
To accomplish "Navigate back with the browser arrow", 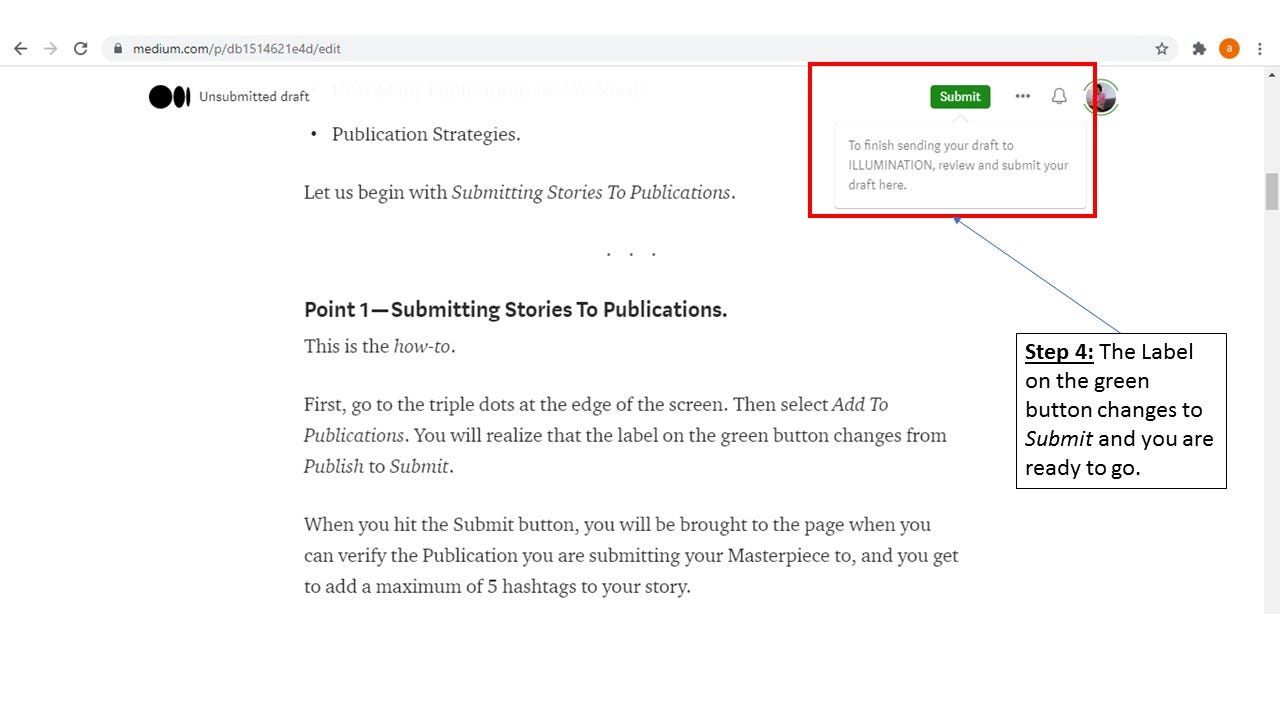I will (20, 48).
